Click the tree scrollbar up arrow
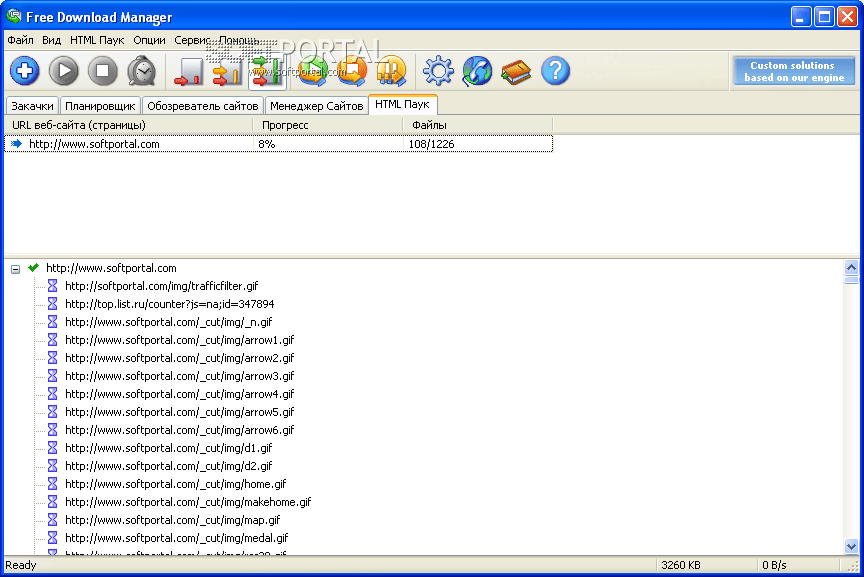864x577 pixels. [851, 267]
